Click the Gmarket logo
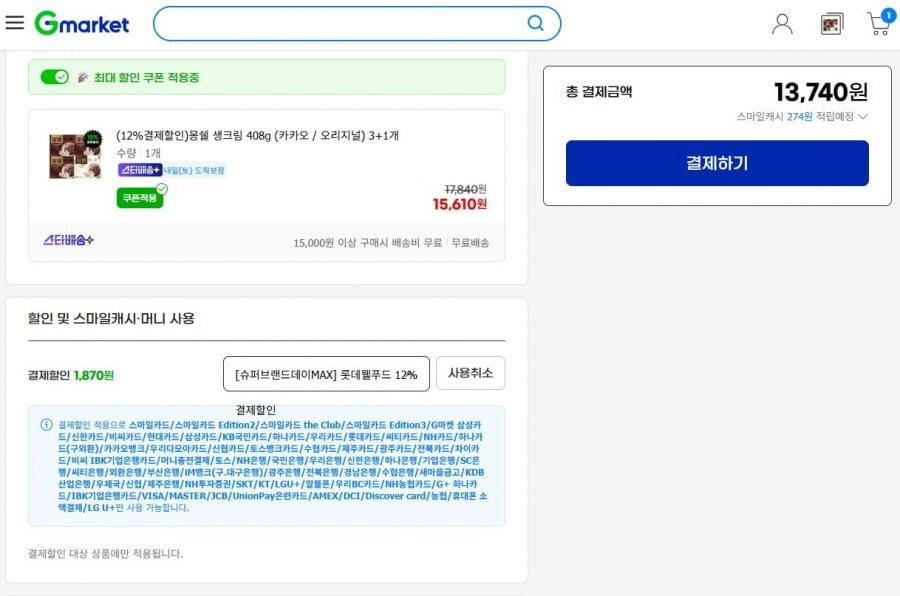 click(82, 24)
